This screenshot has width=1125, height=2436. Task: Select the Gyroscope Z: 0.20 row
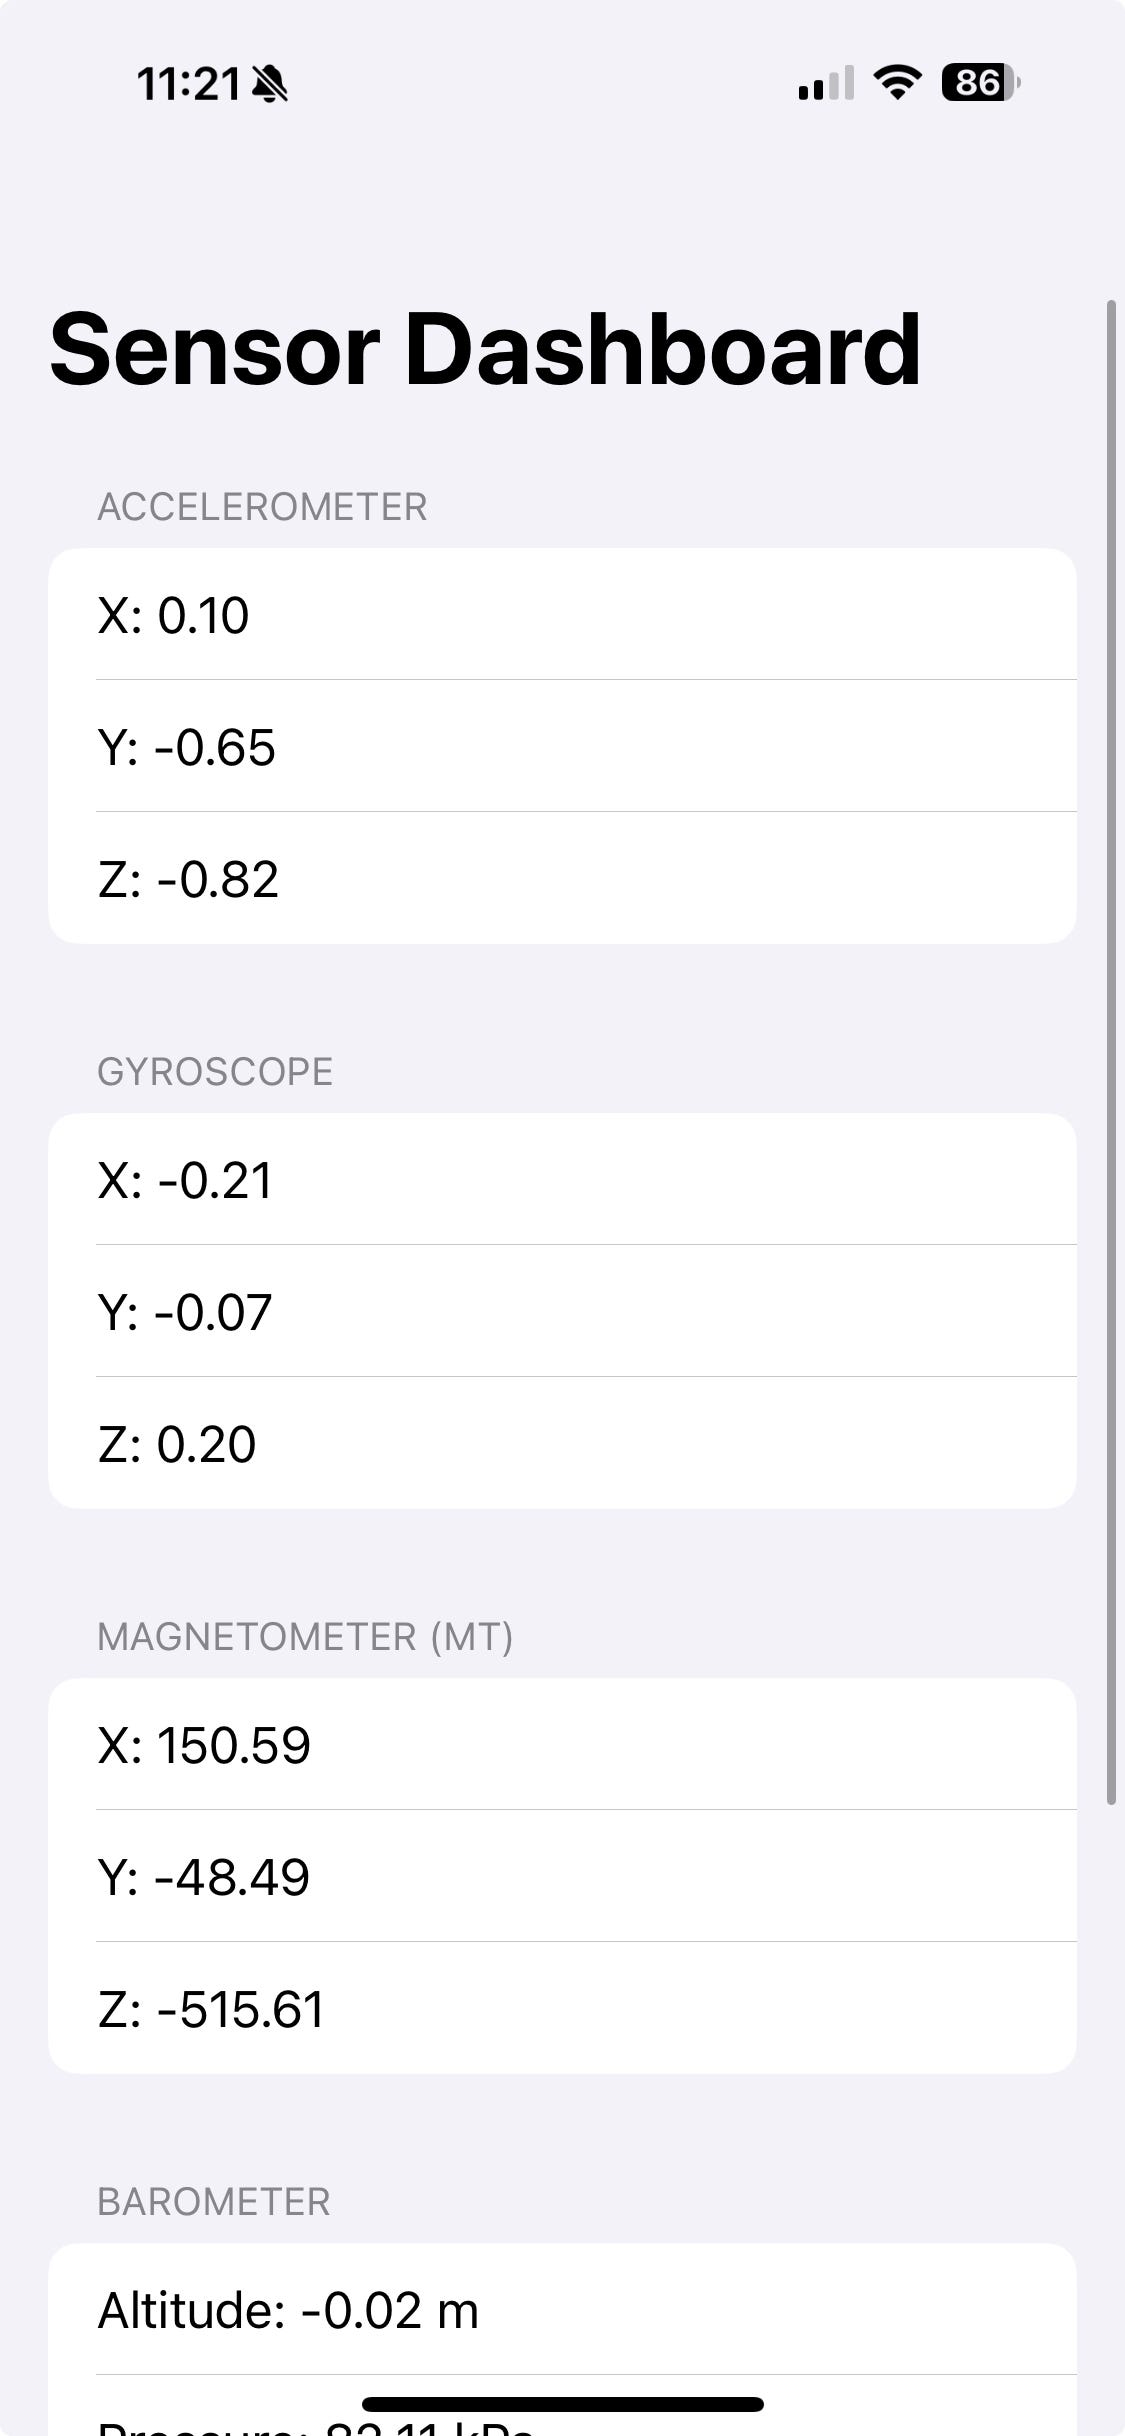tap(562, 1443)
